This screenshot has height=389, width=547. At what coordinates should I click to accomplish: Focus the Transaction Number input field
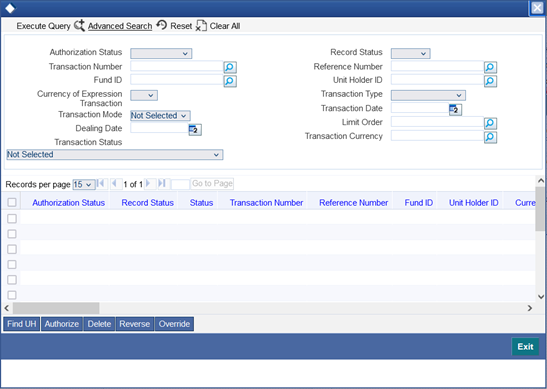click(177, 66)
